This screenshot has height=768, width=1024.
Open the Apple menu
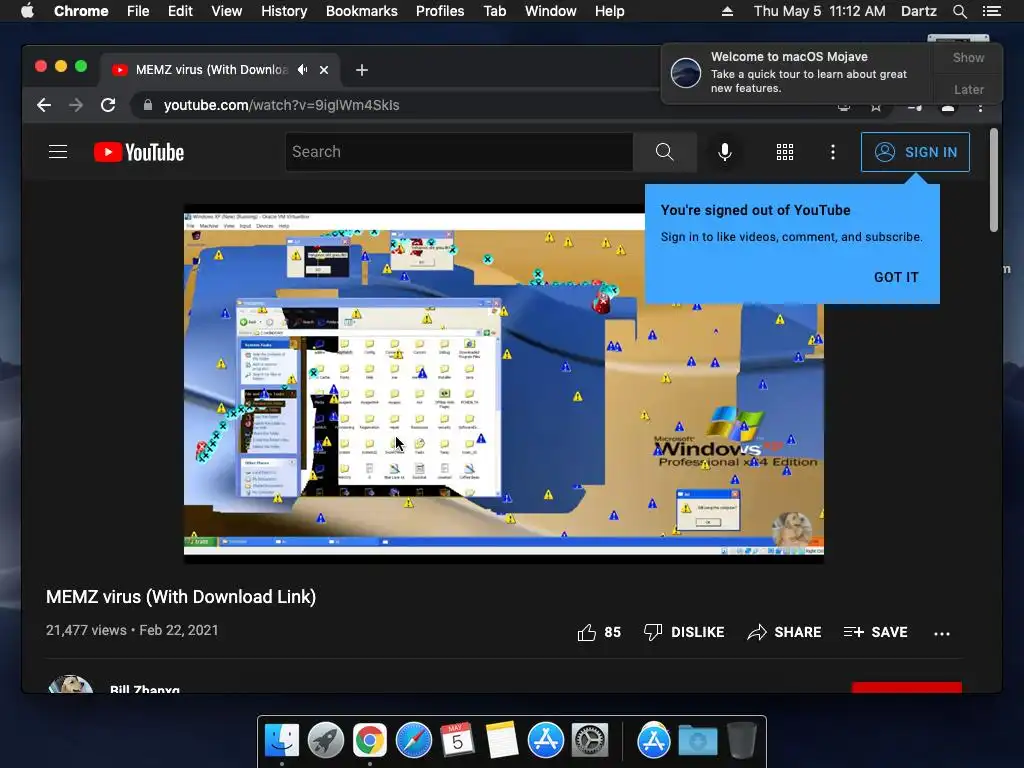click(x=27, y=11)
